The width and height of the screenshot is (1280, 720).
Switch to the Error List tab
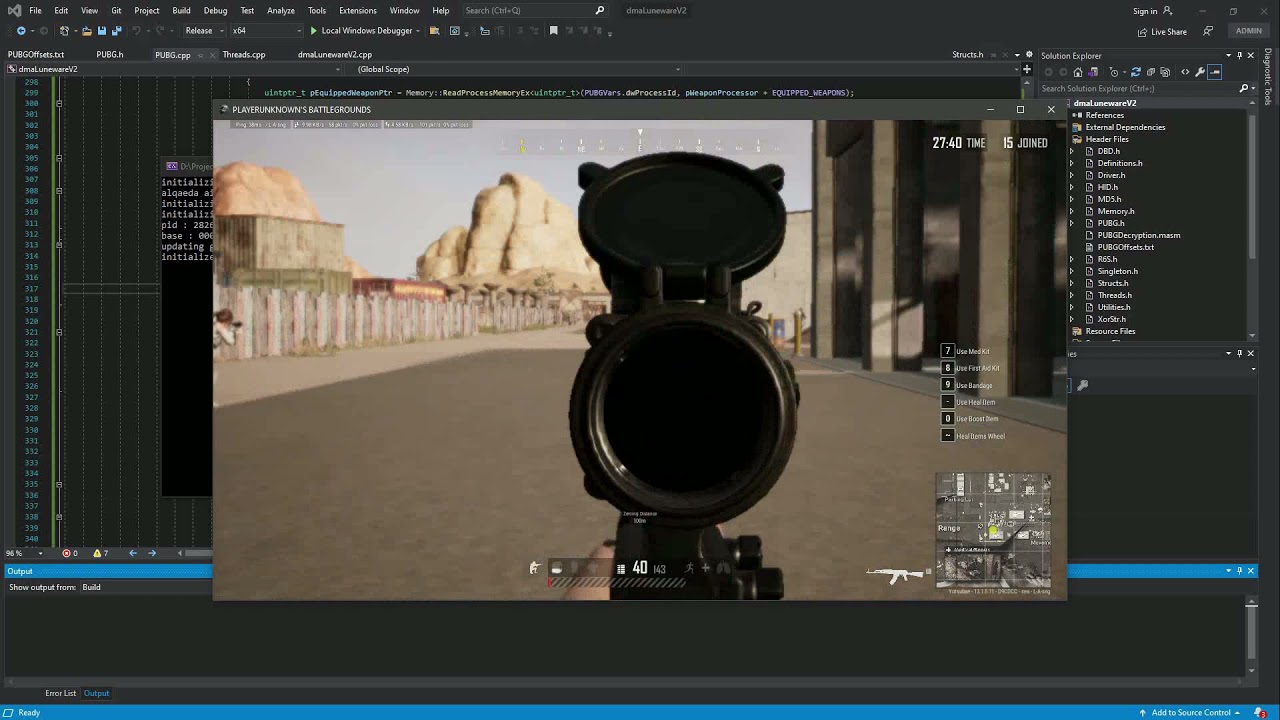coord(60,693)
